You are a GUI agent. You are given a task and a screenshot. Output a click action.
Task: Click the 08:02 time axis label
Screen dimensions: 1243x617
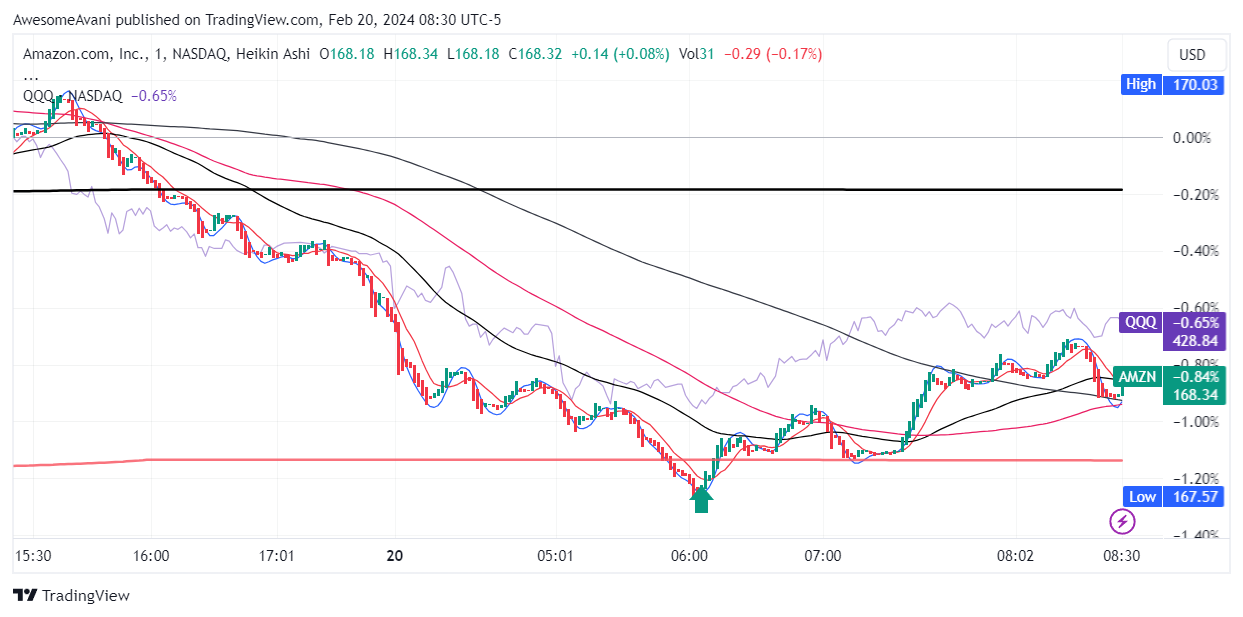tap(1016, 555)
